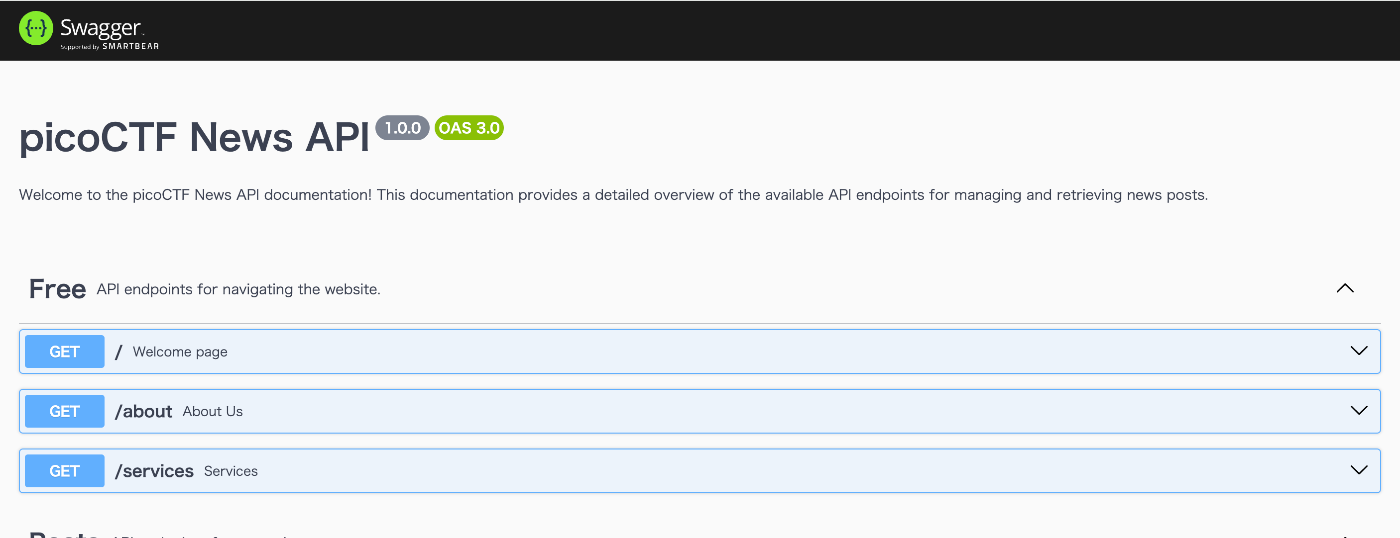Collapse the Free section chevron
1400x538 pixels.
click(1345, 288)
